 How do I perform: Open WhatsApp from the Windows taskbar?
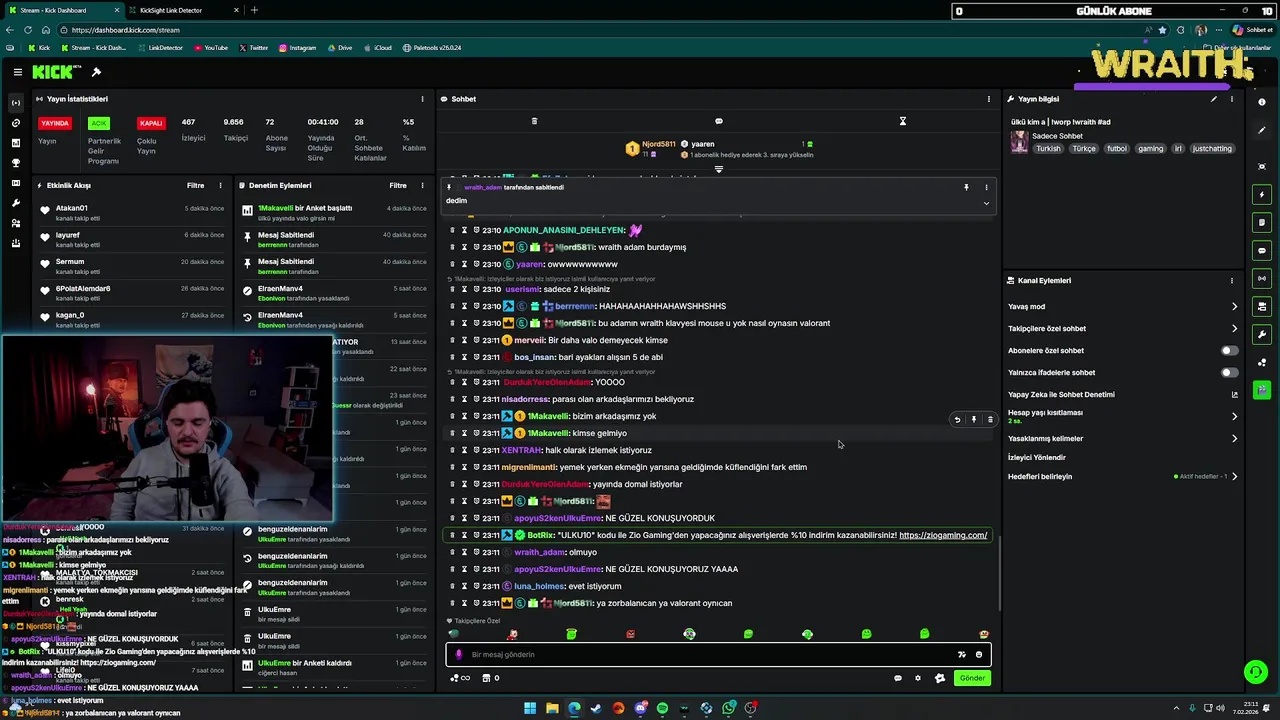click(729, 708)
